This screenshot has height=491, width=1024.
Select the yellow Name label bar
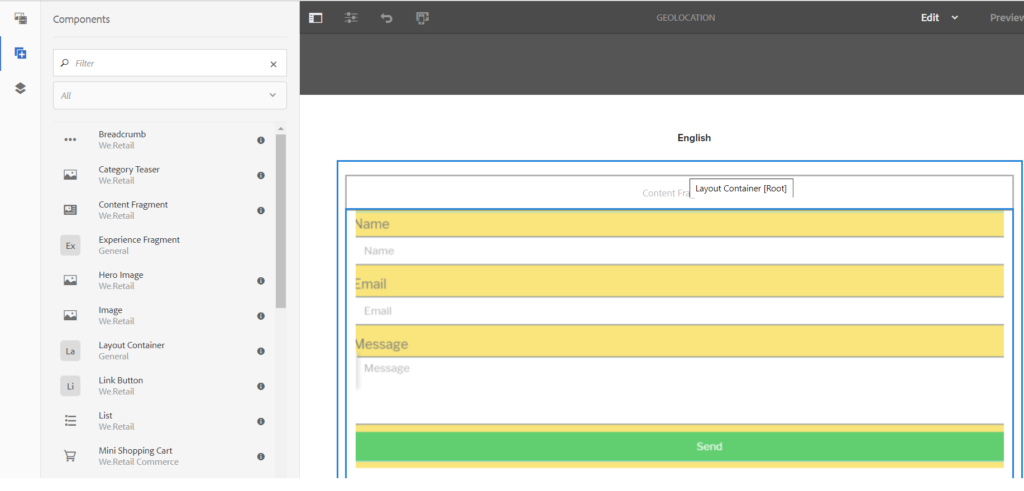click(x=679, y=224)
